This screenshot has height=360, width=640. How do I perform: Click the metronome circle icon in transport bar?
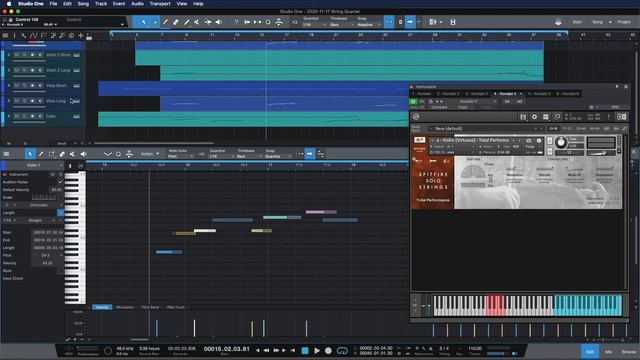coord(108,351)
